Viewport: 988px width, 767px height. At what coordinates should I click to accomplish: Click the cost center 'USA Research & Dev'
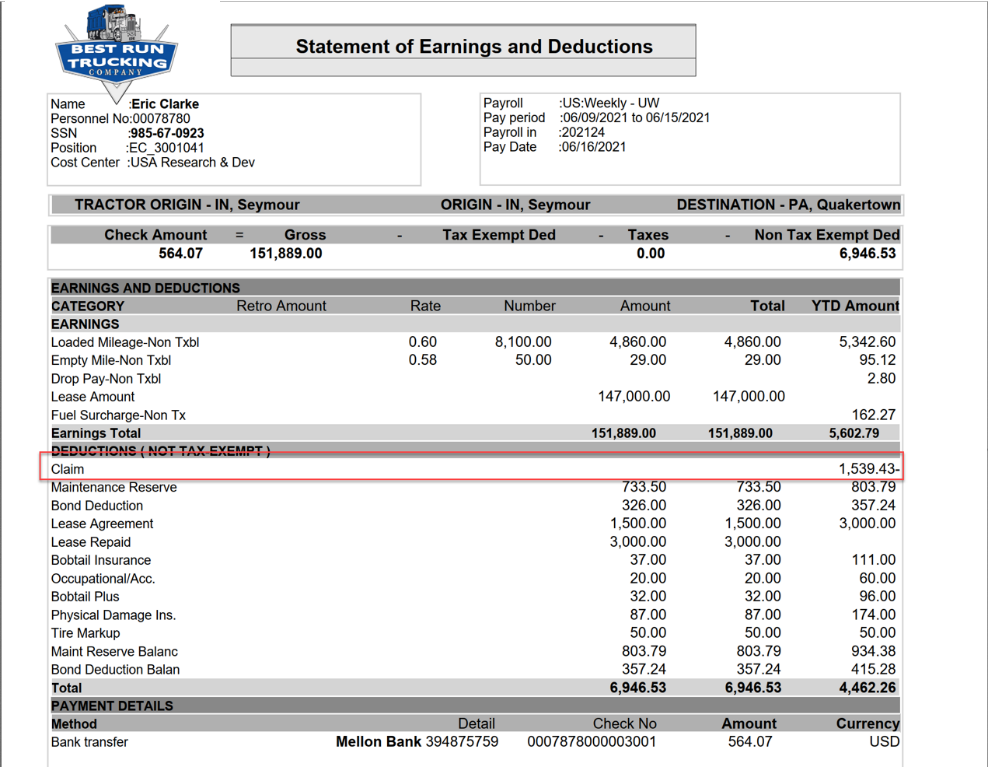192,163
